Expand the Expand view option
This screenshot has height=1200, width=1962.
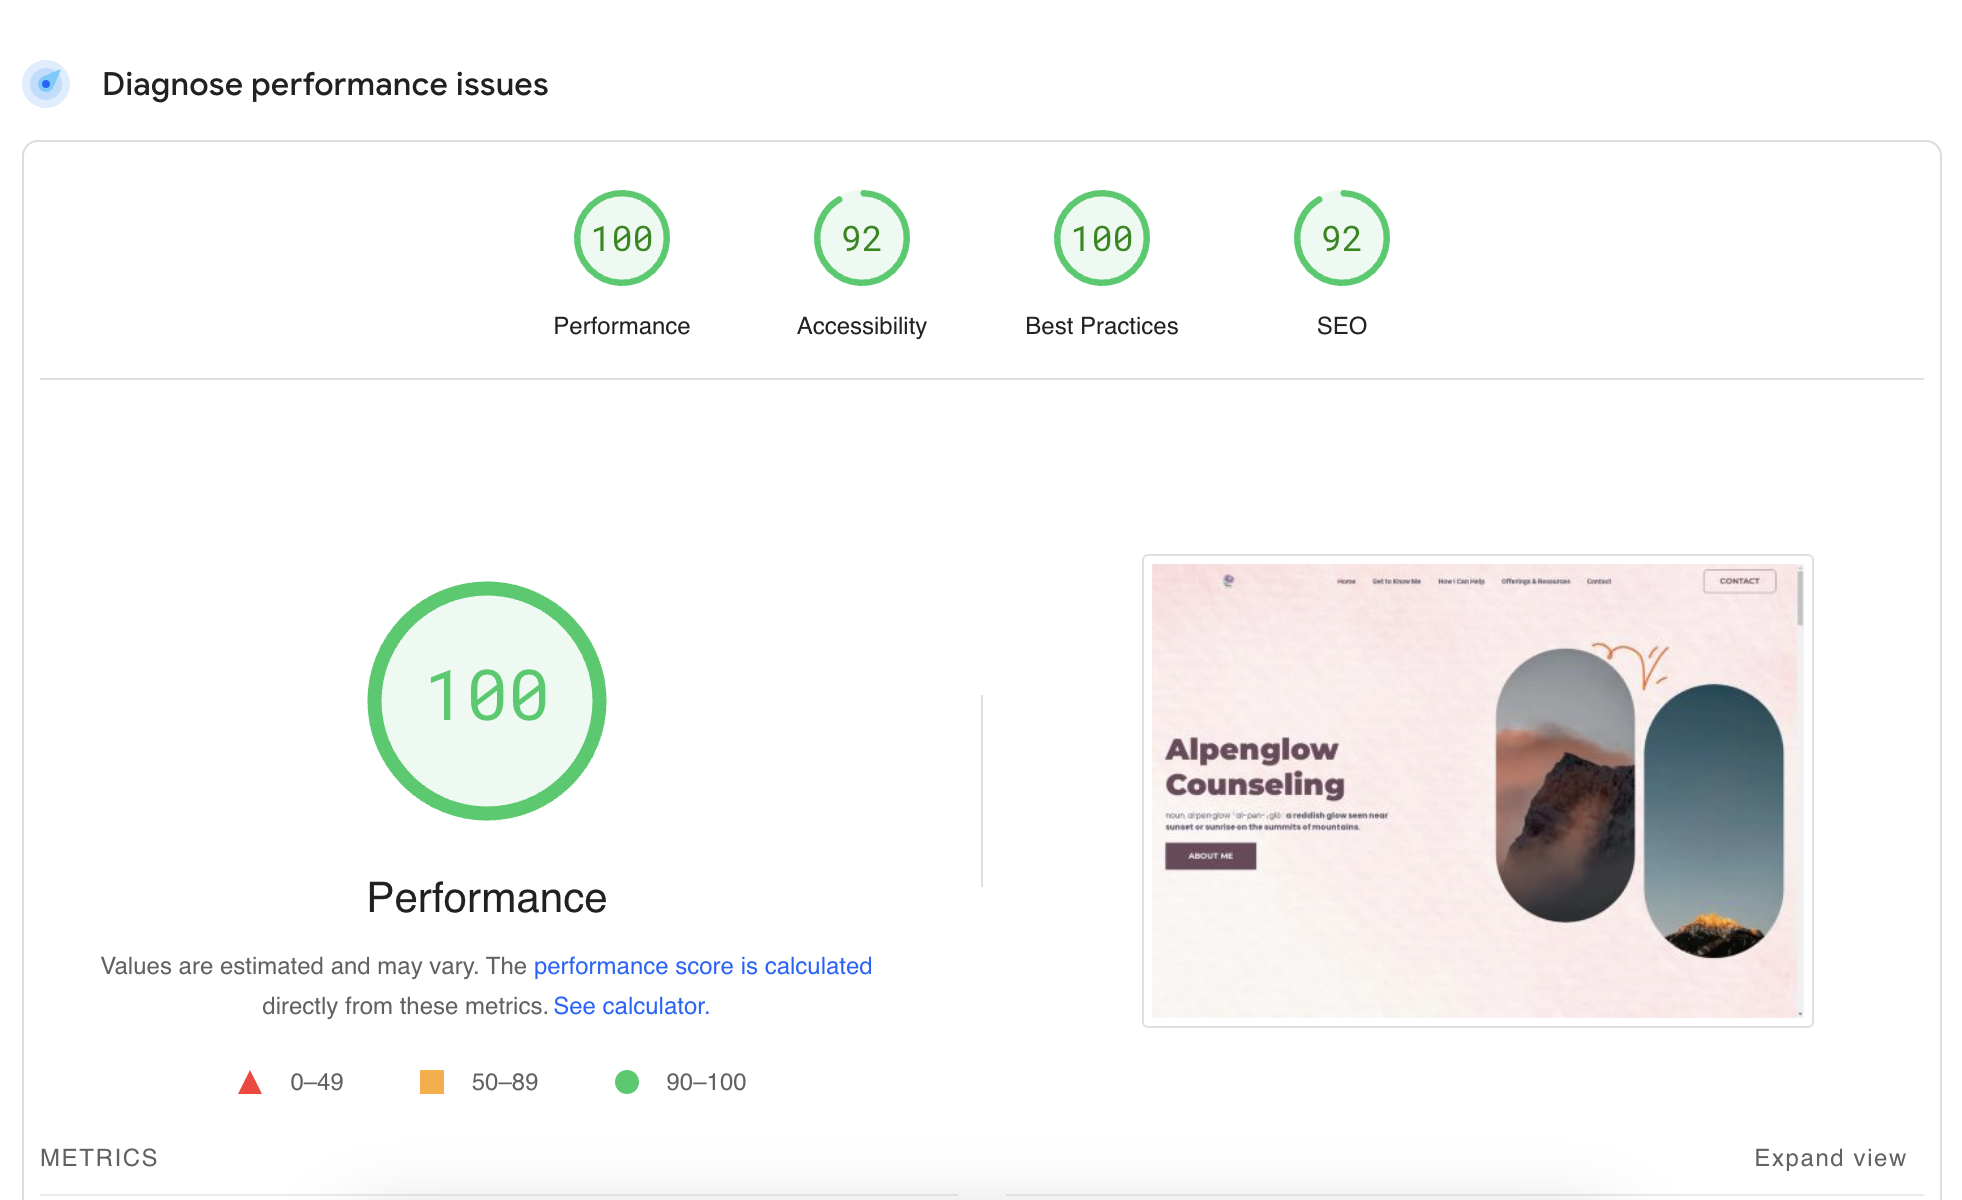pos(1832,1157)
